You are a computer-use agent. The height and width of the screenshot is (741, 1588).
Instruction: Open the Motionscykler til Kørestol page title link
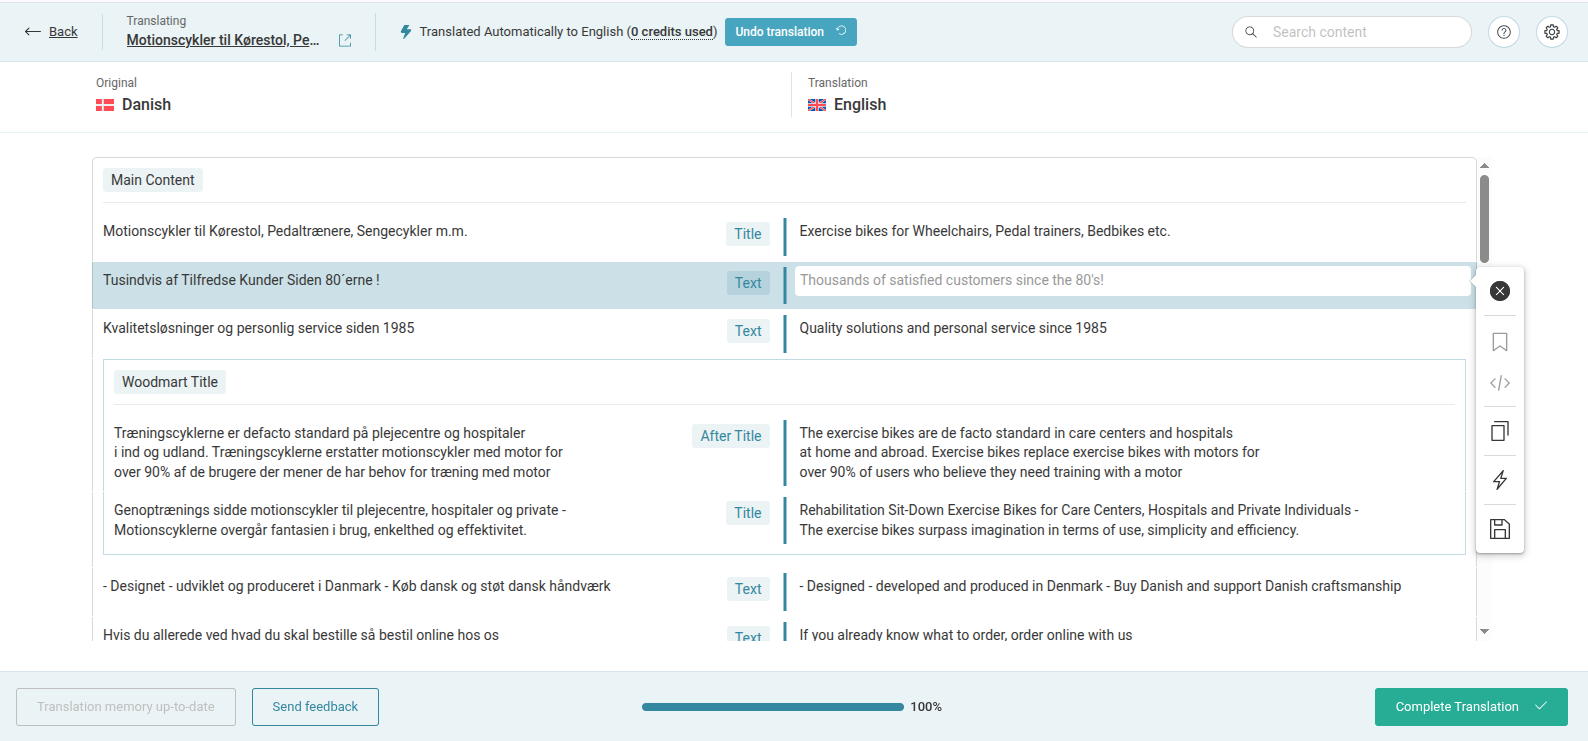223,40
